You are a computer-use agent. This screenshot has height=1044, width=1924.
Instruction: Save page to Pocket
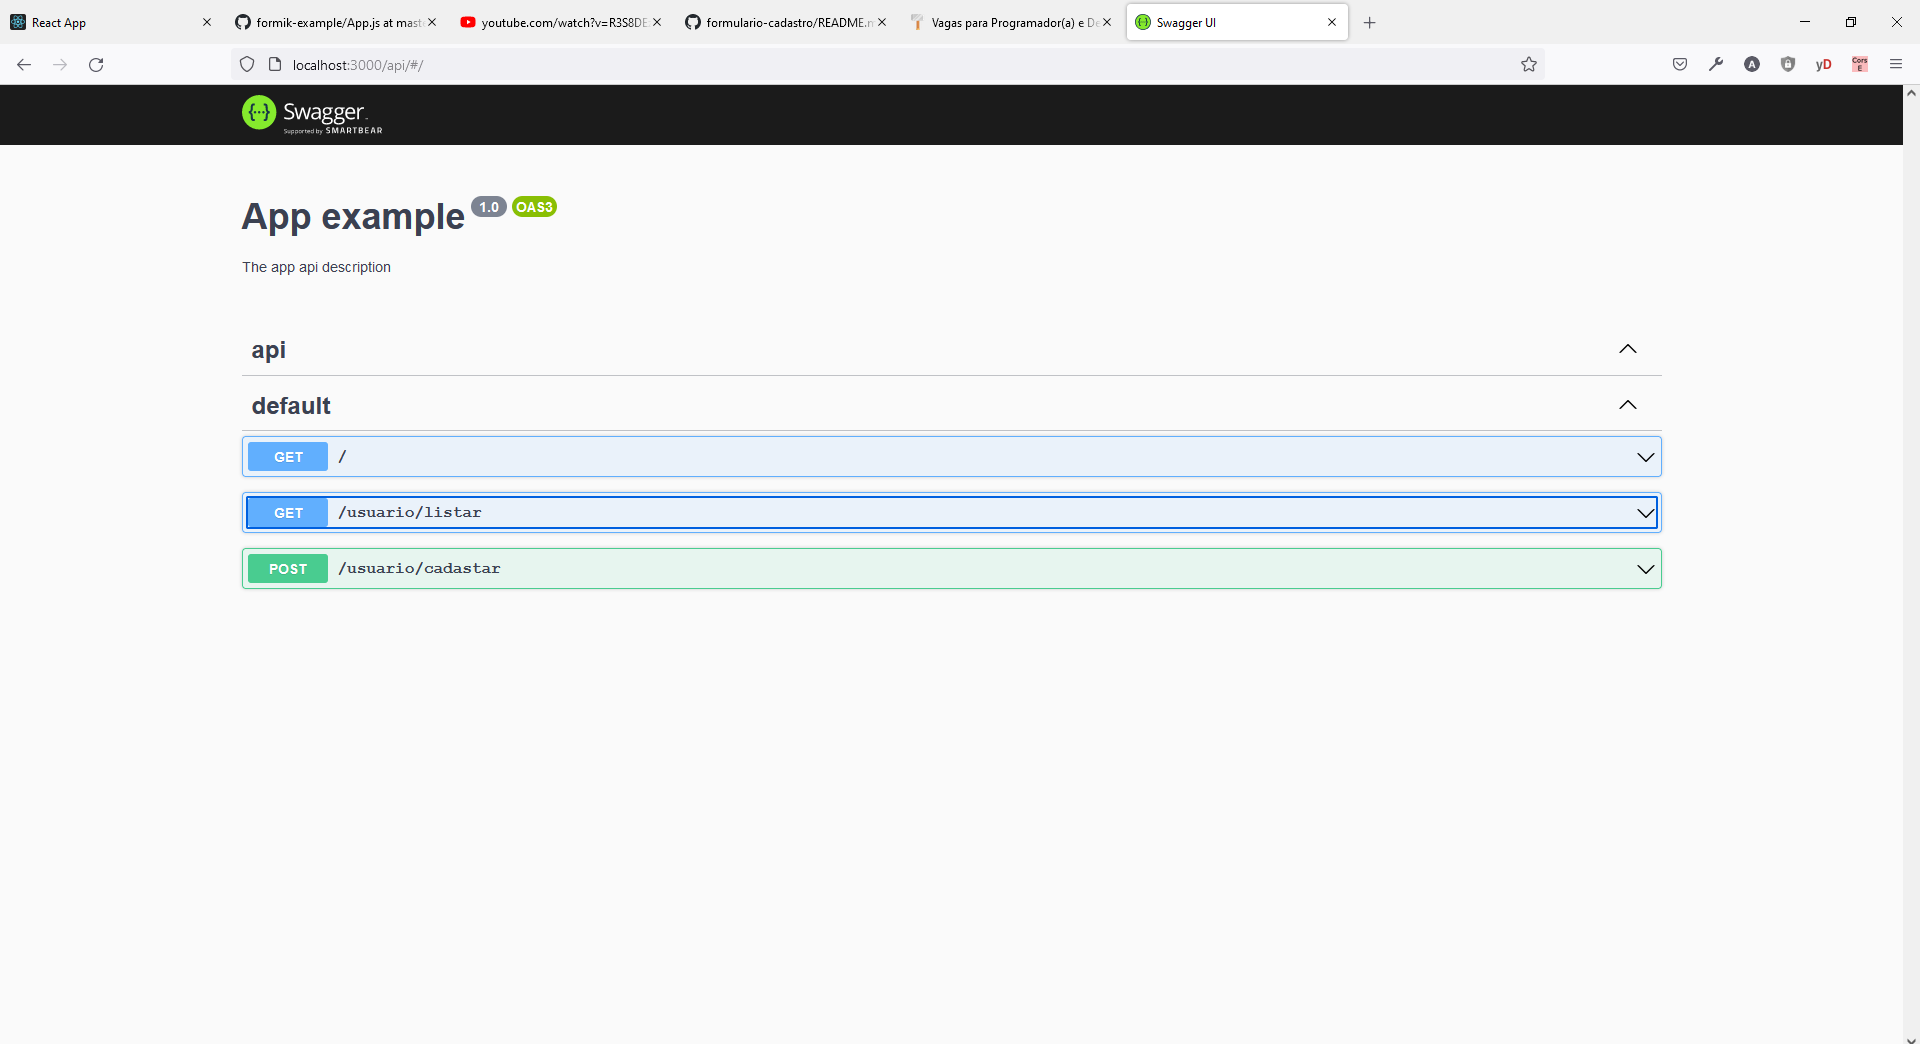coord(1679,64)
